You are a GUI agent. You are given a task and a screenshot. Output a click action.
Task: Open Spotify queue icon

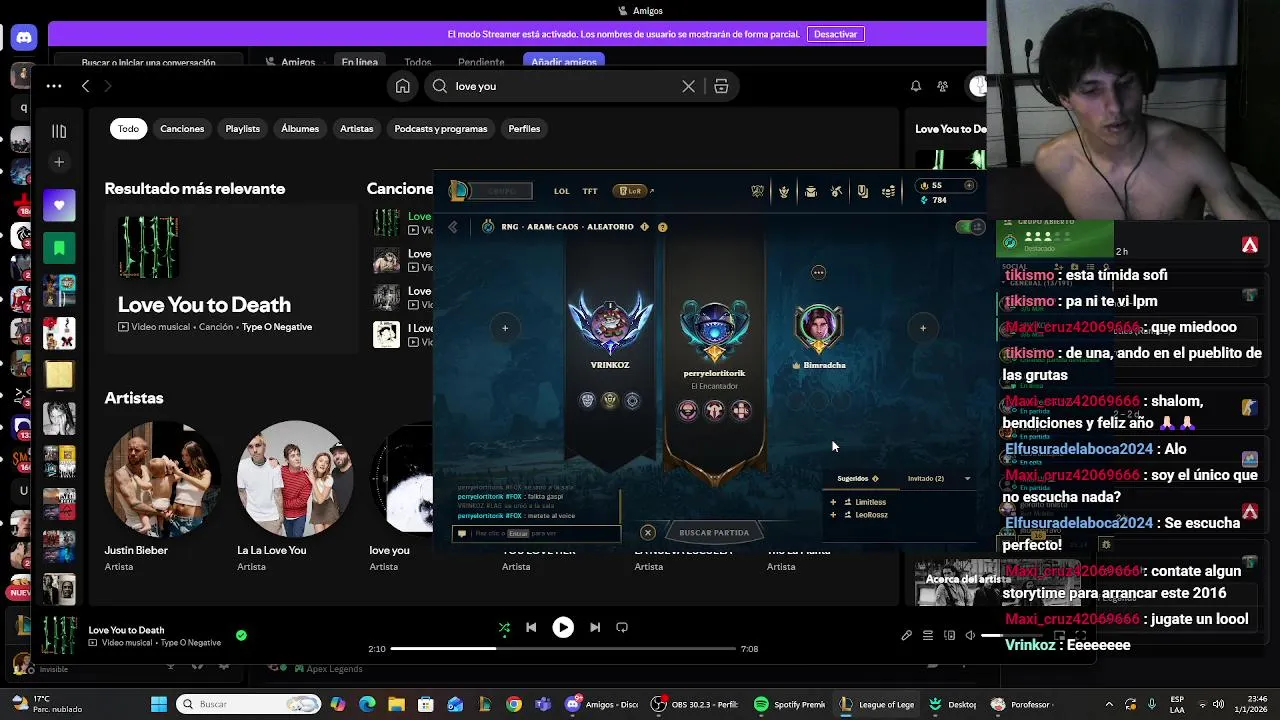click(x=928, y=636)
